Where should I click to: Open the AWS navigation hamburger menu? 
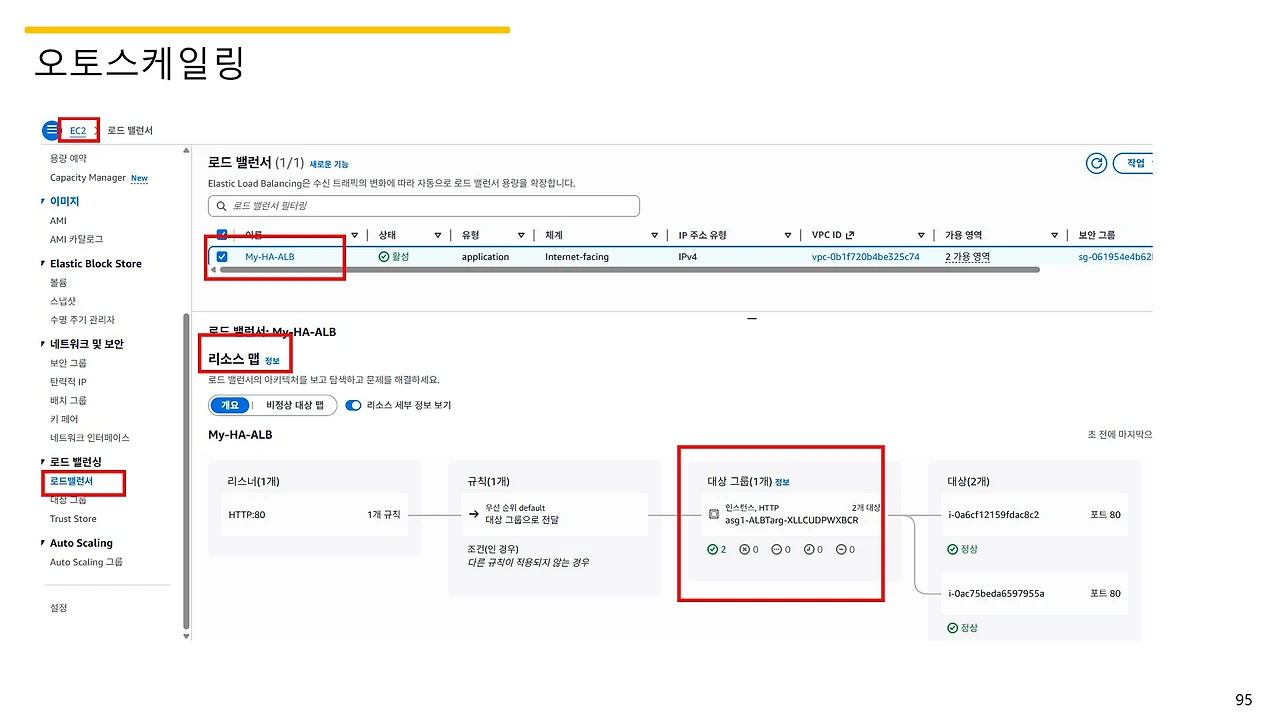[52, 130]
